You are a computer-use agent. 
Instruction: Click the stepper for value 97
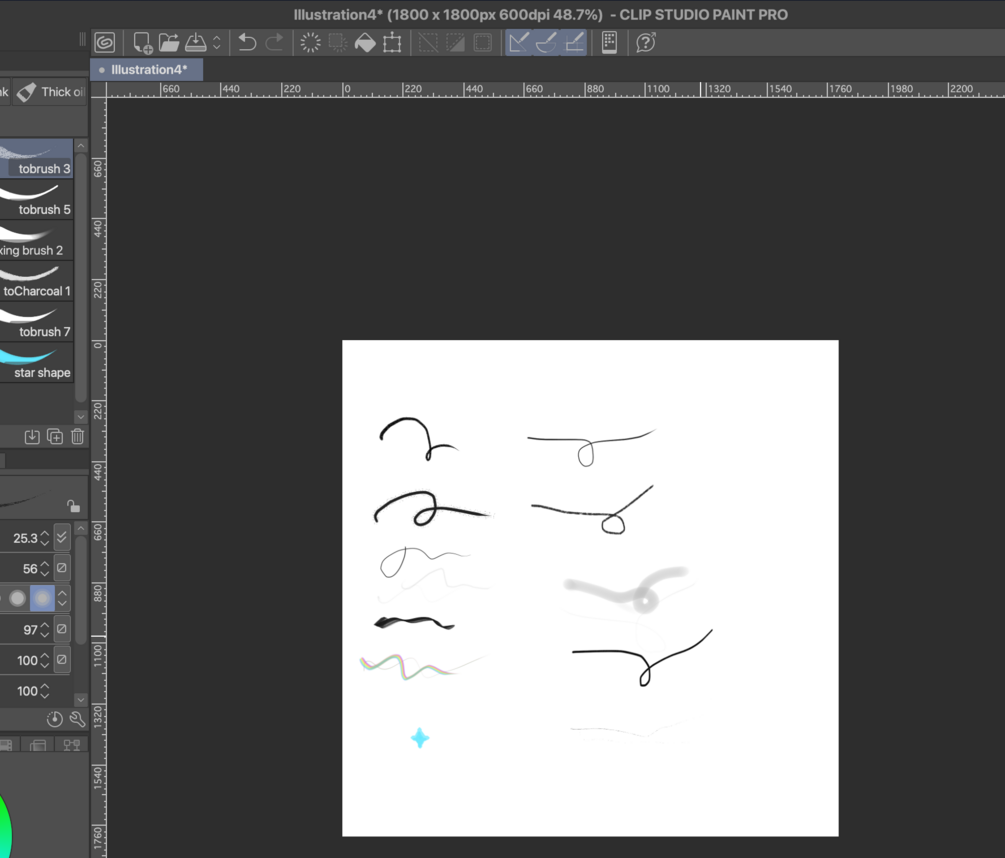[44, 630]
